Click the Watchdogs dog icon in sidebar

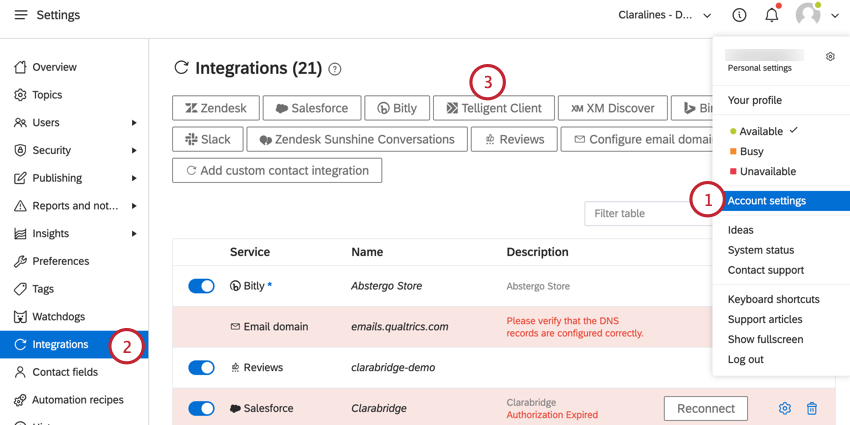click(x=20, y=317)
